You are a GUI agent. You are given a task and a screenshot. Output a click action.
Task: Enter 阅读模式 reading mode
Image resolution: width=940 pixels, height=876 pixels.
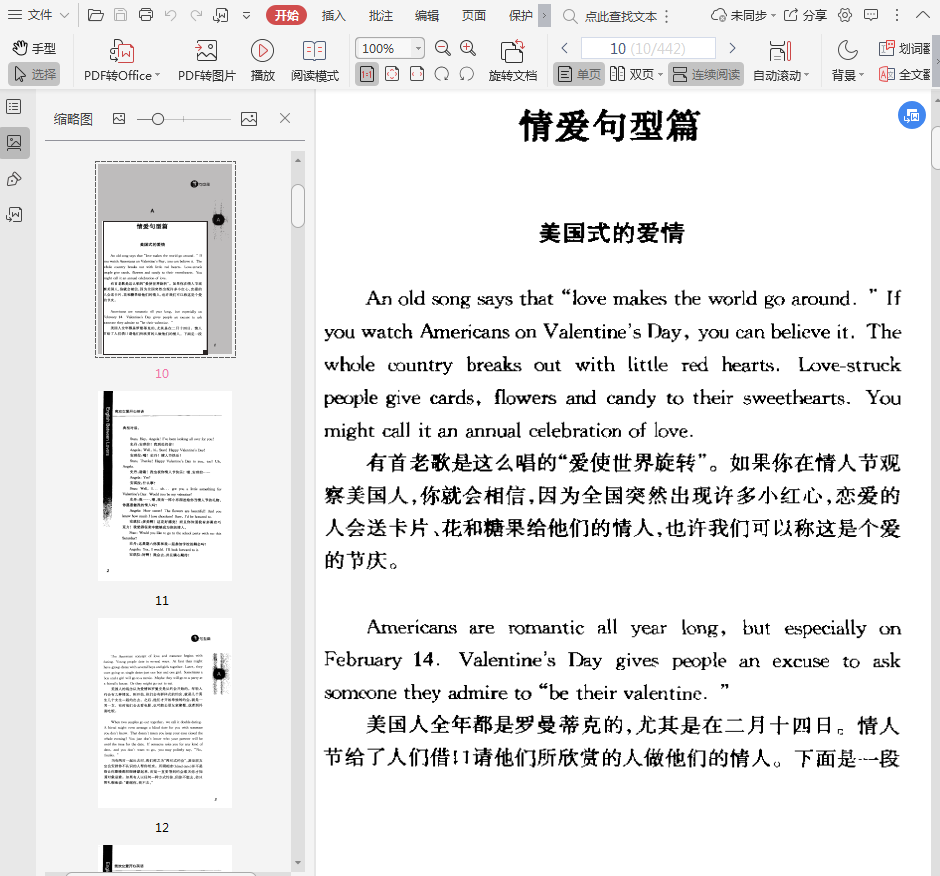[315, 60]
